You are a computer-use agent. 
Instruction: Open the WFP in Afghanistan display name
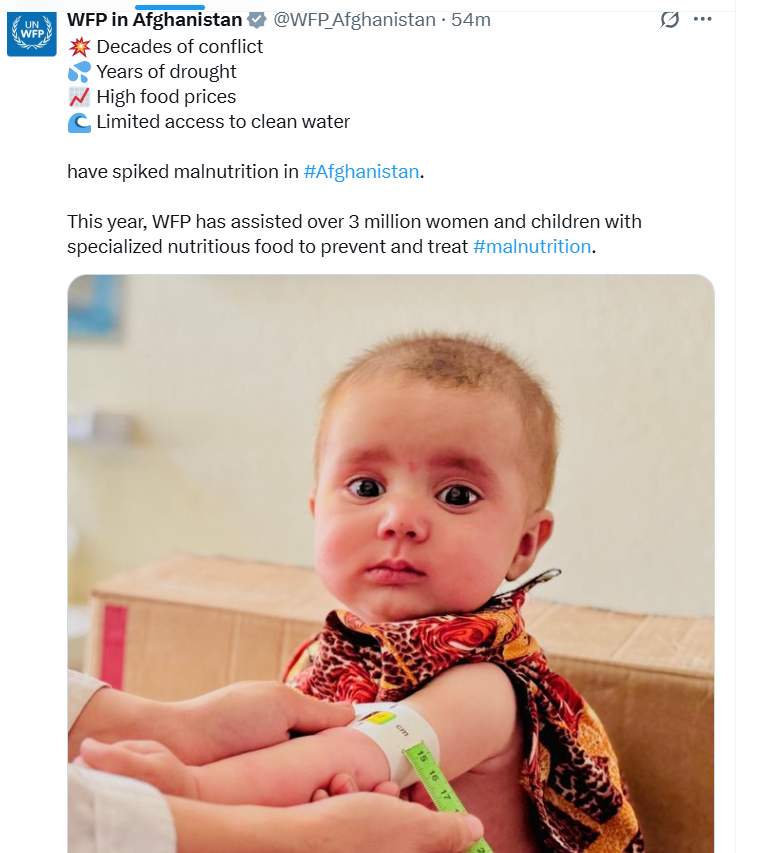(x=154, y=20)
